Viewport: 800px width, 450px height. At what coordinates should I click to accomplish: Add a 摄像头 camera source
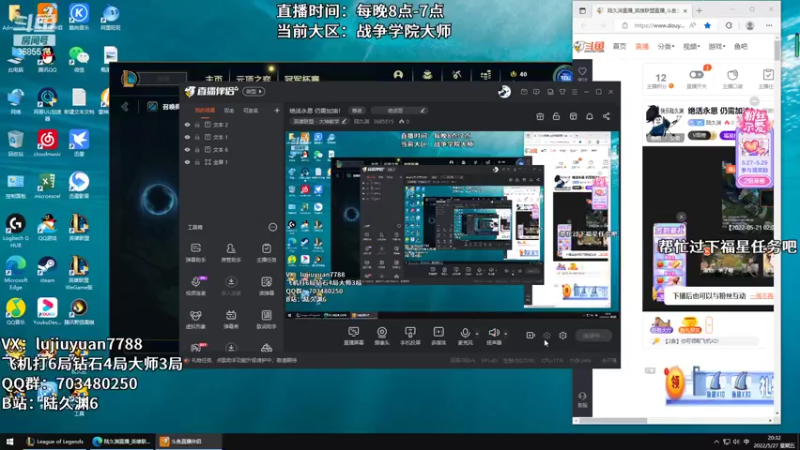click(382, 336)
